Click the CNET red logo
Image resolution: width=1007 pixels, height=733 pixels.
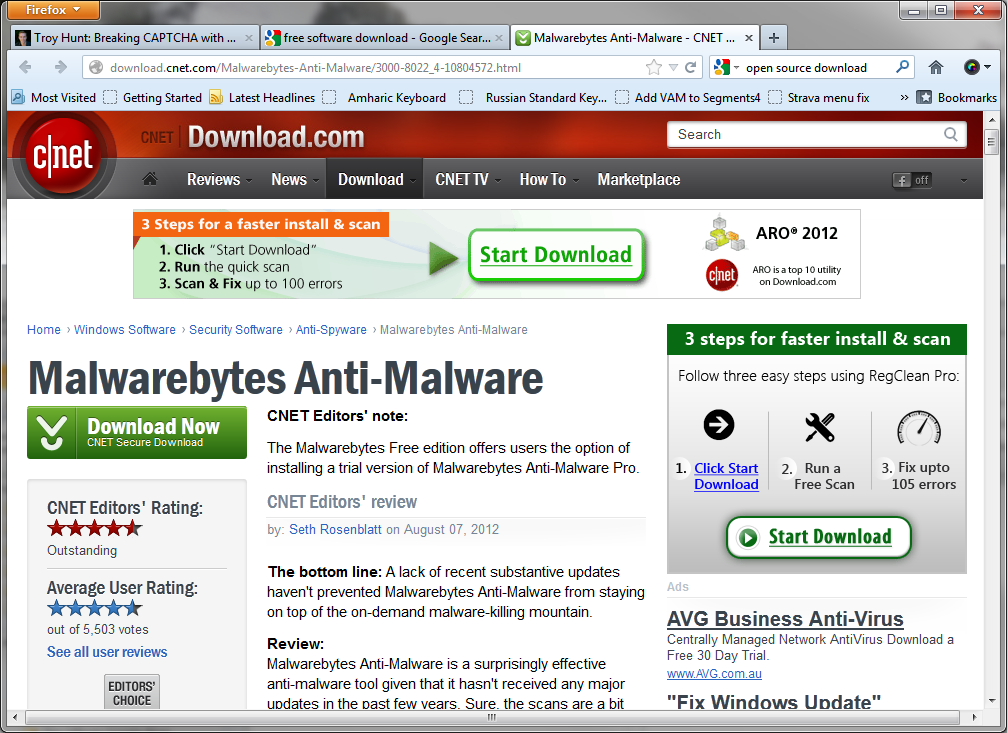click(x=64, y=155)
